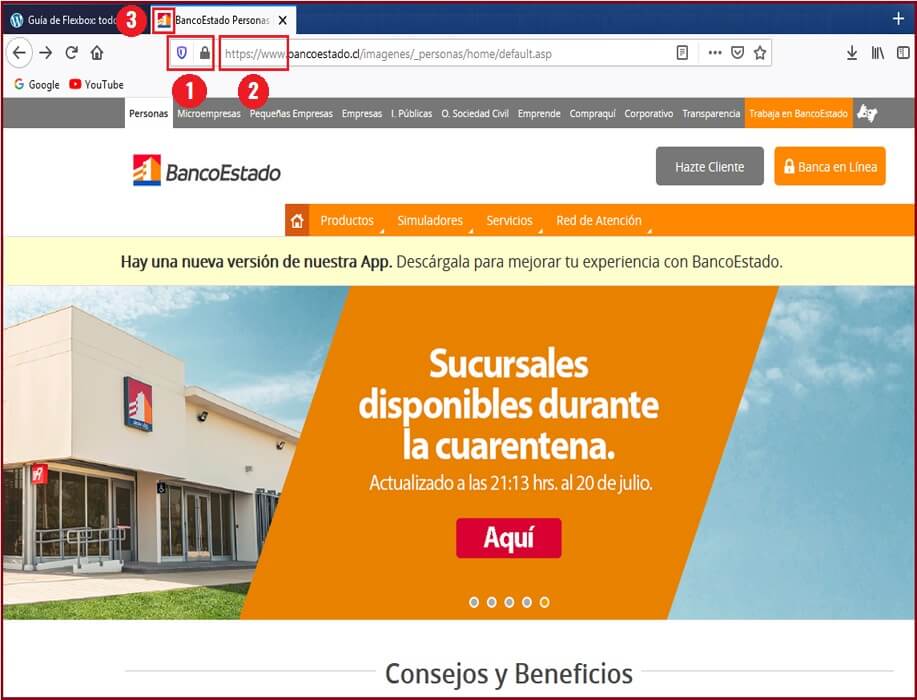Select the first carousel dot indicator
Viewport: 917px width, 700px height.
pos(474,602)
